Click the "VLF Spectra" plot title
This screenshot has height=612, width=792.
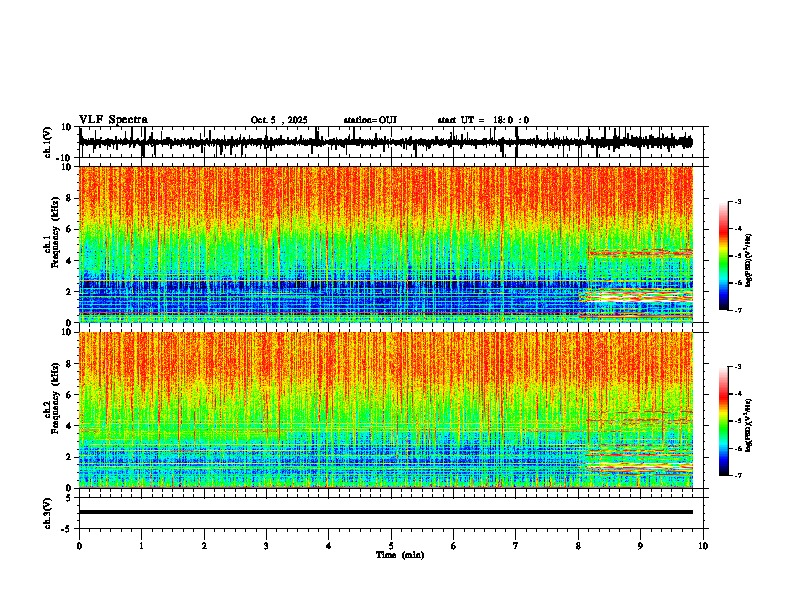pos(114,120)
